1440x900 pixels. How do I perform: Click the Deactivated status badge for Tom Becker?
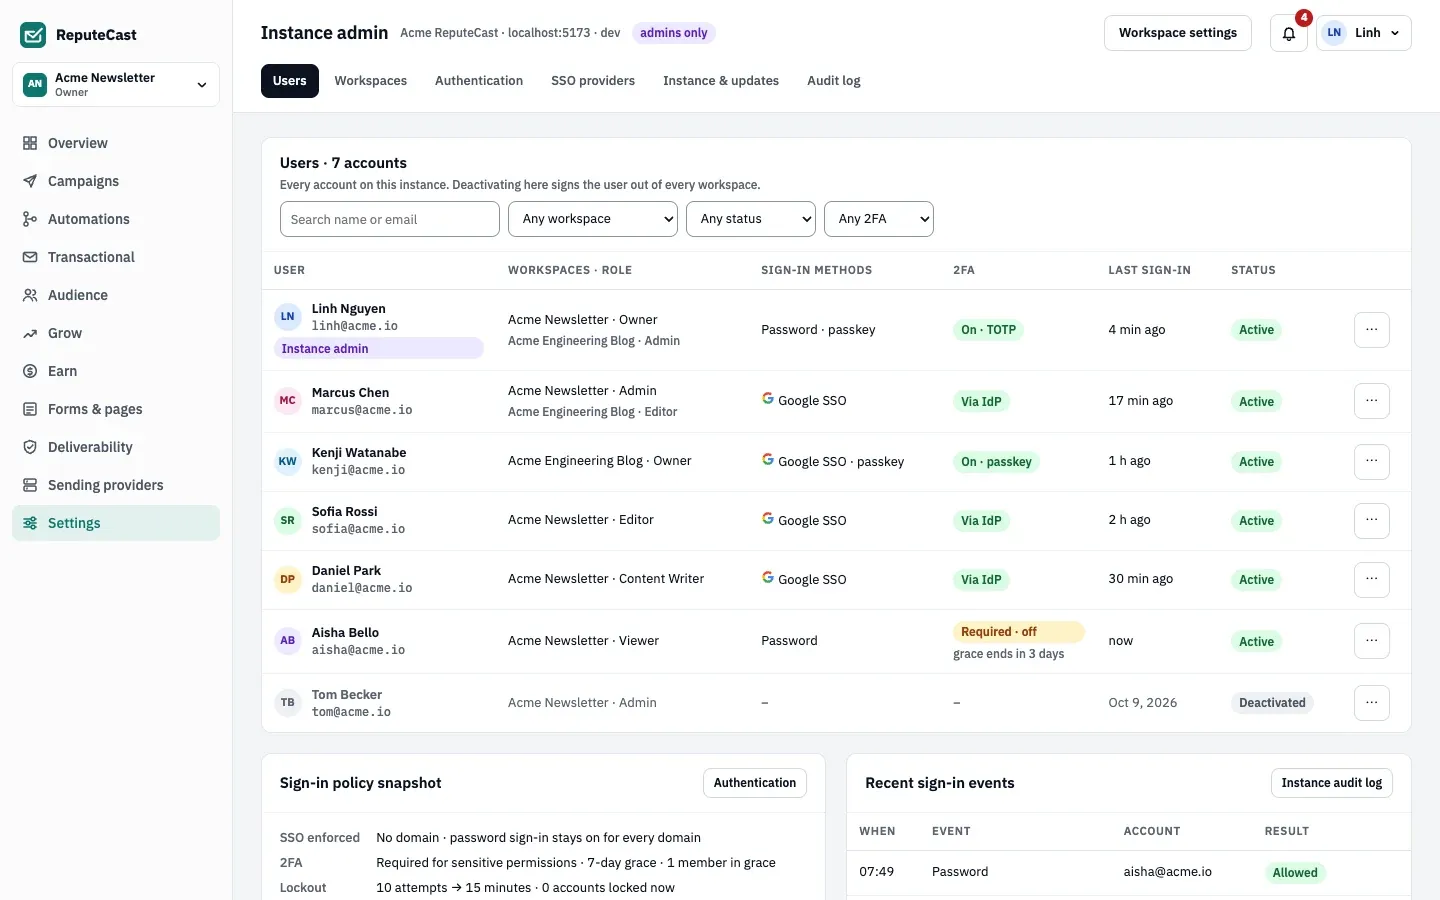point(1272,703)
